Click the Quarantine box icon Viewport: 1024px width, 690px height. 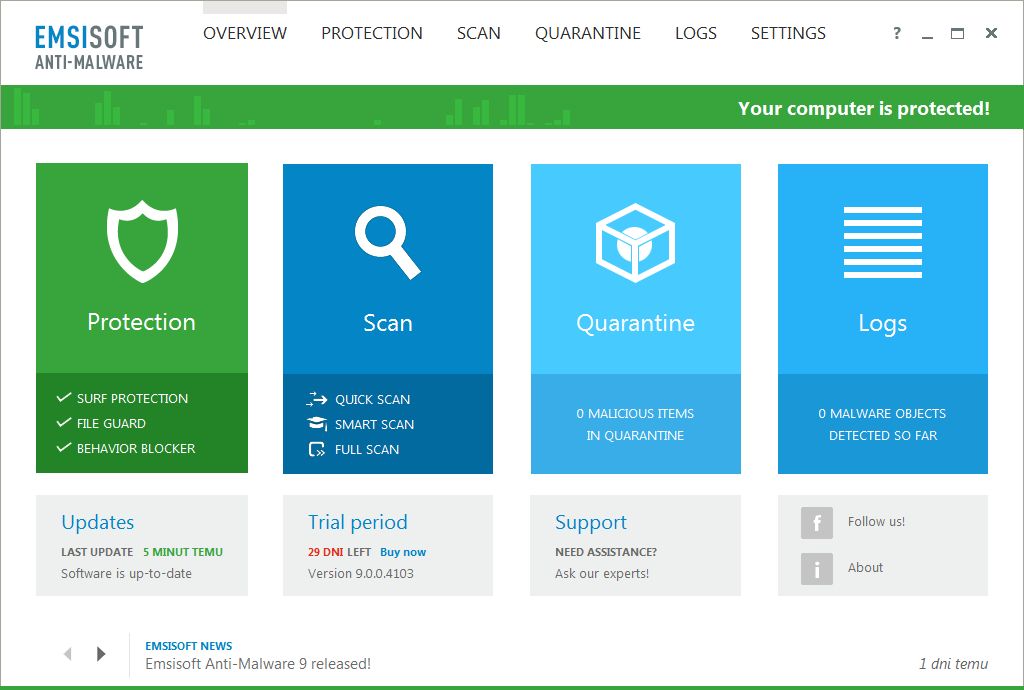[635, 243]
